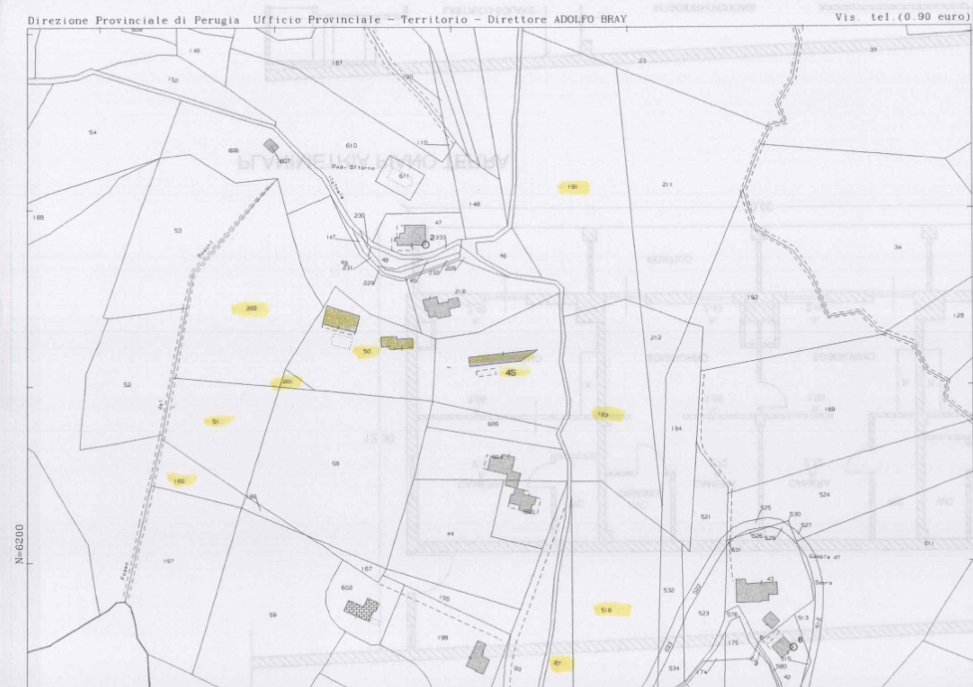Select the gray building beside parcel 233
Viewport: 973px width, 687px height.
point(411,236)
